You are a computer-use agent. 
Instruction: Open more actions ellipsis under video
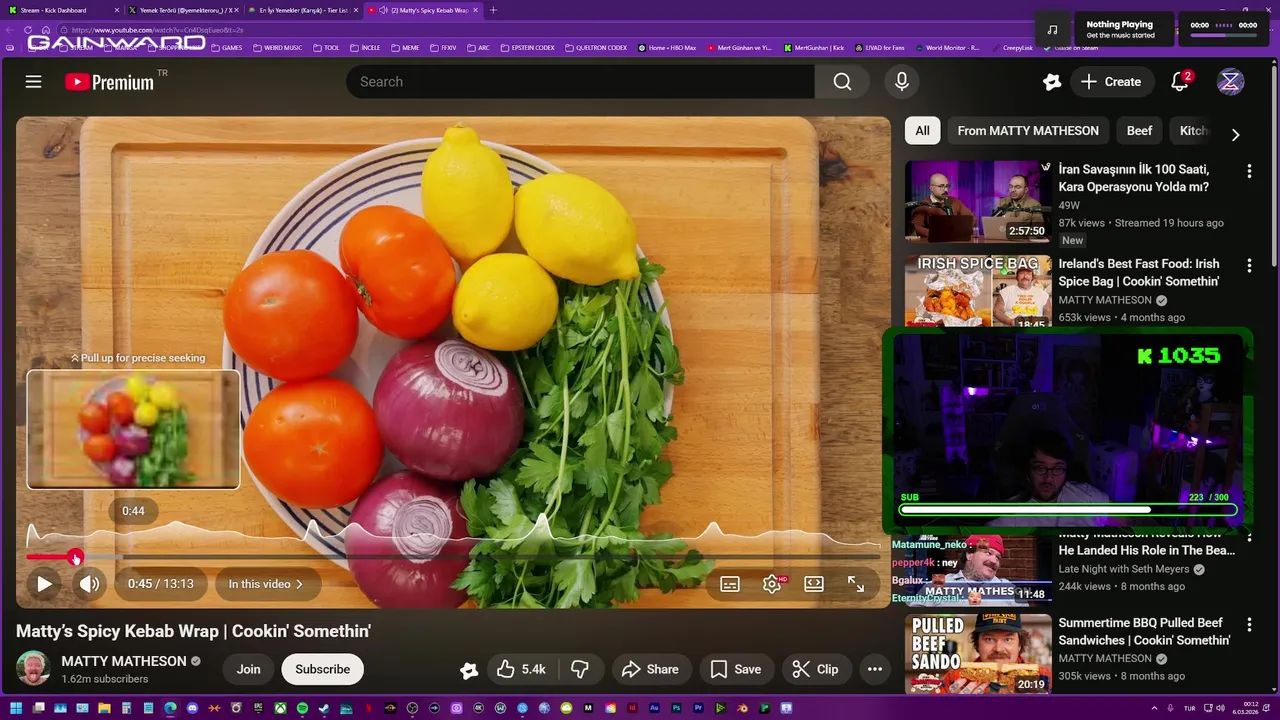pos(875,670)
